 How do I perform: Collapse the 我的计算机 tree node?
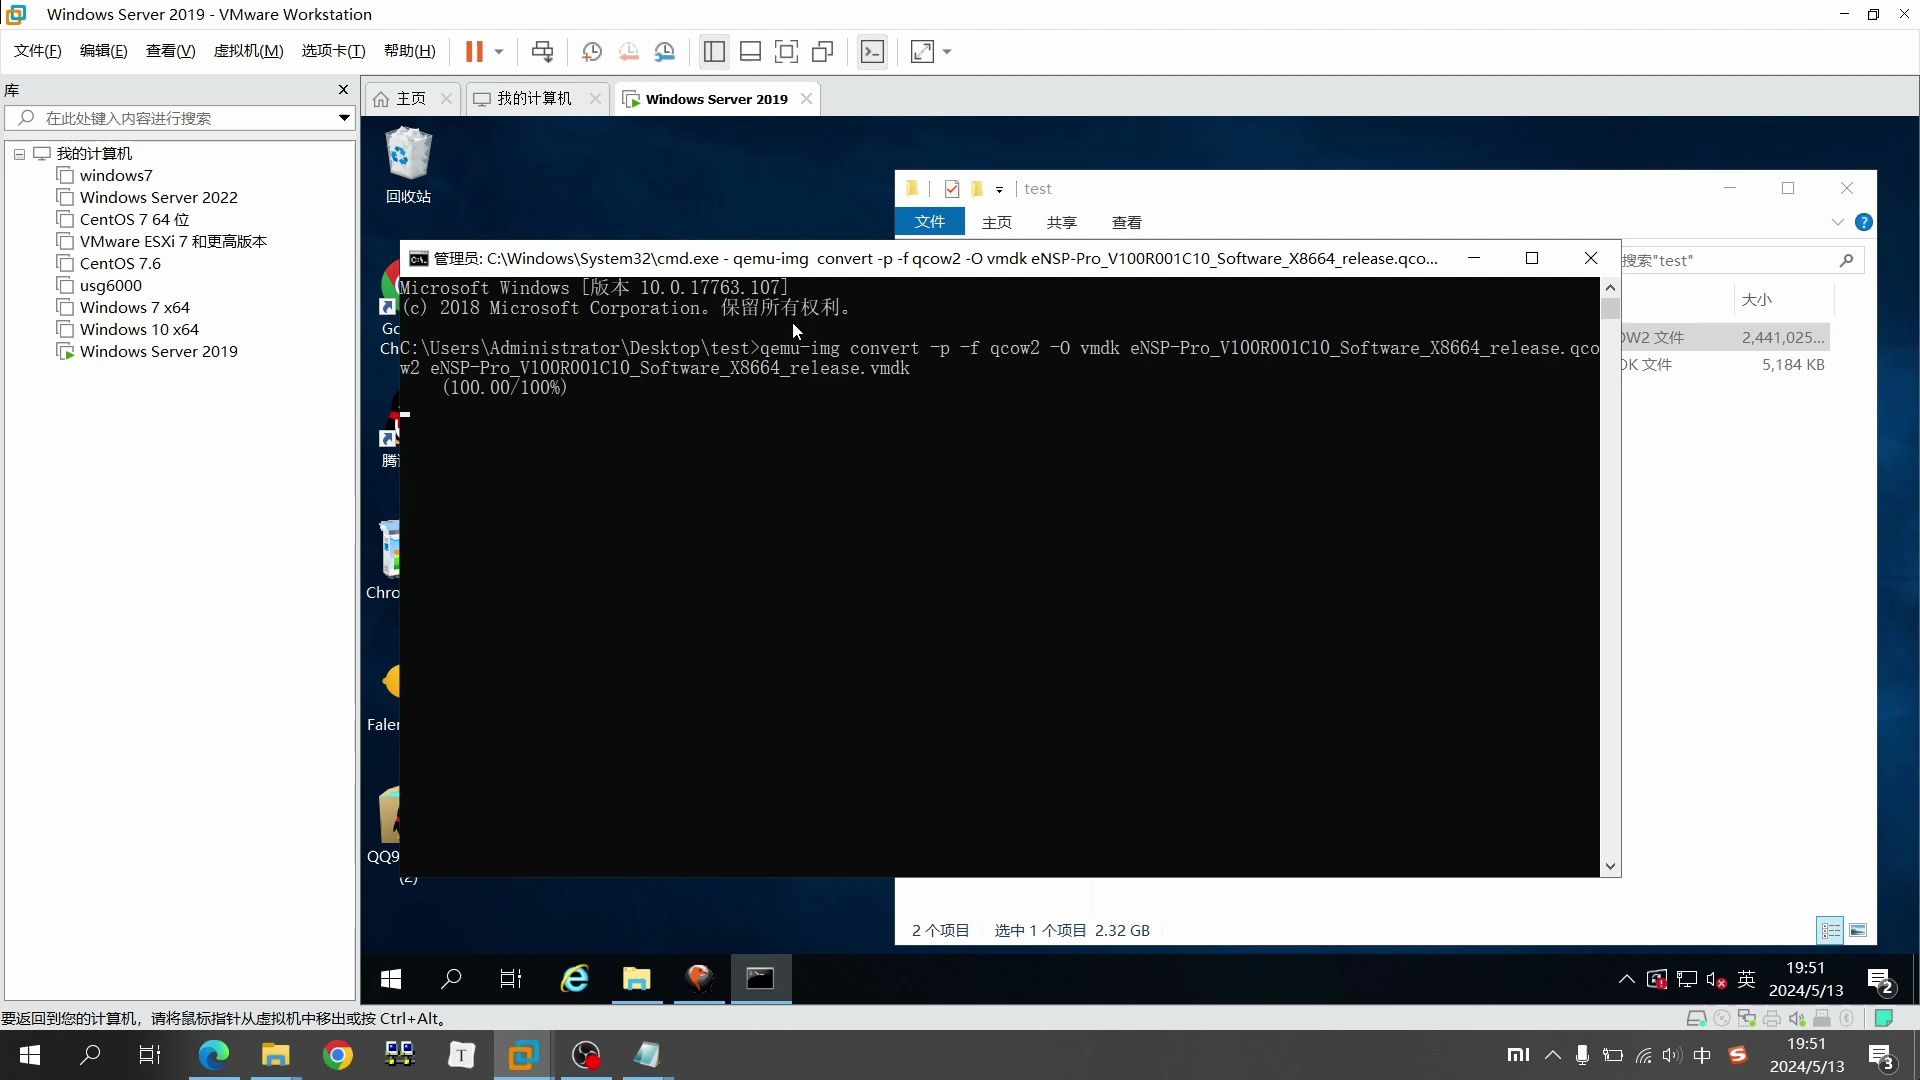click(19, 154)
